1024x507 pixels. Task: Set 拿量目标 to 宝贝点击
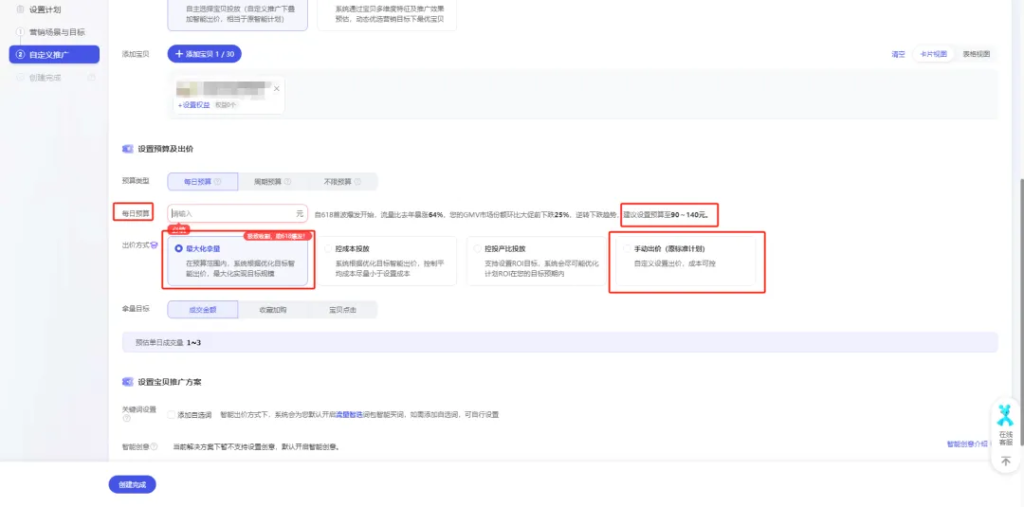pyautogui.click(x=342, y=310)
